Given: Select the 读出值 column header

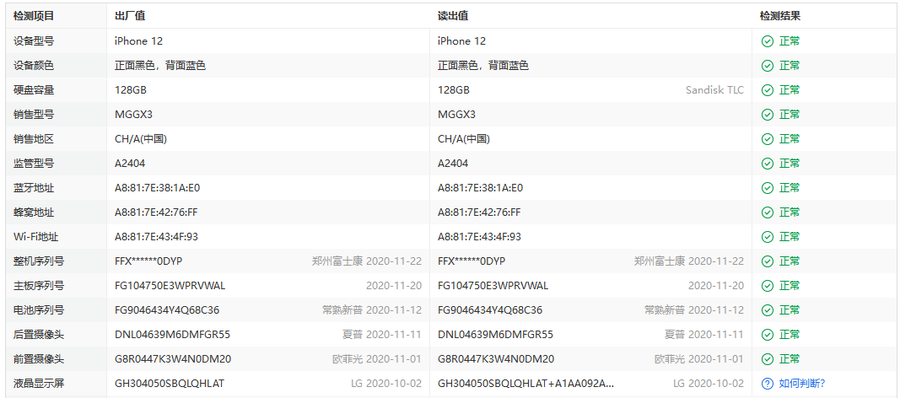Looking at the screenshot, I should (453, 16).
